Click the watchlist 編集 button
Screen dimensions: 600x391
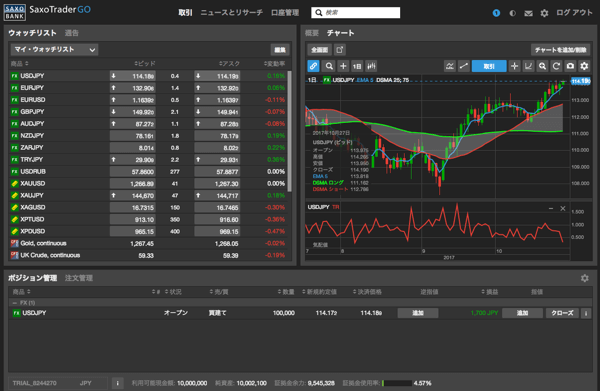[280, 50]
